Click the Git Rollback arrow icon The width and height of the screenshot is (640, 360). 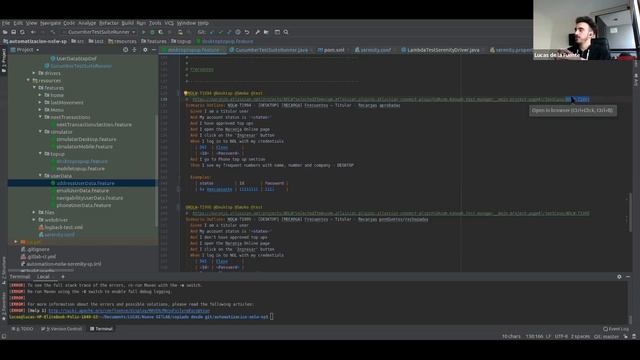[247, 32]
